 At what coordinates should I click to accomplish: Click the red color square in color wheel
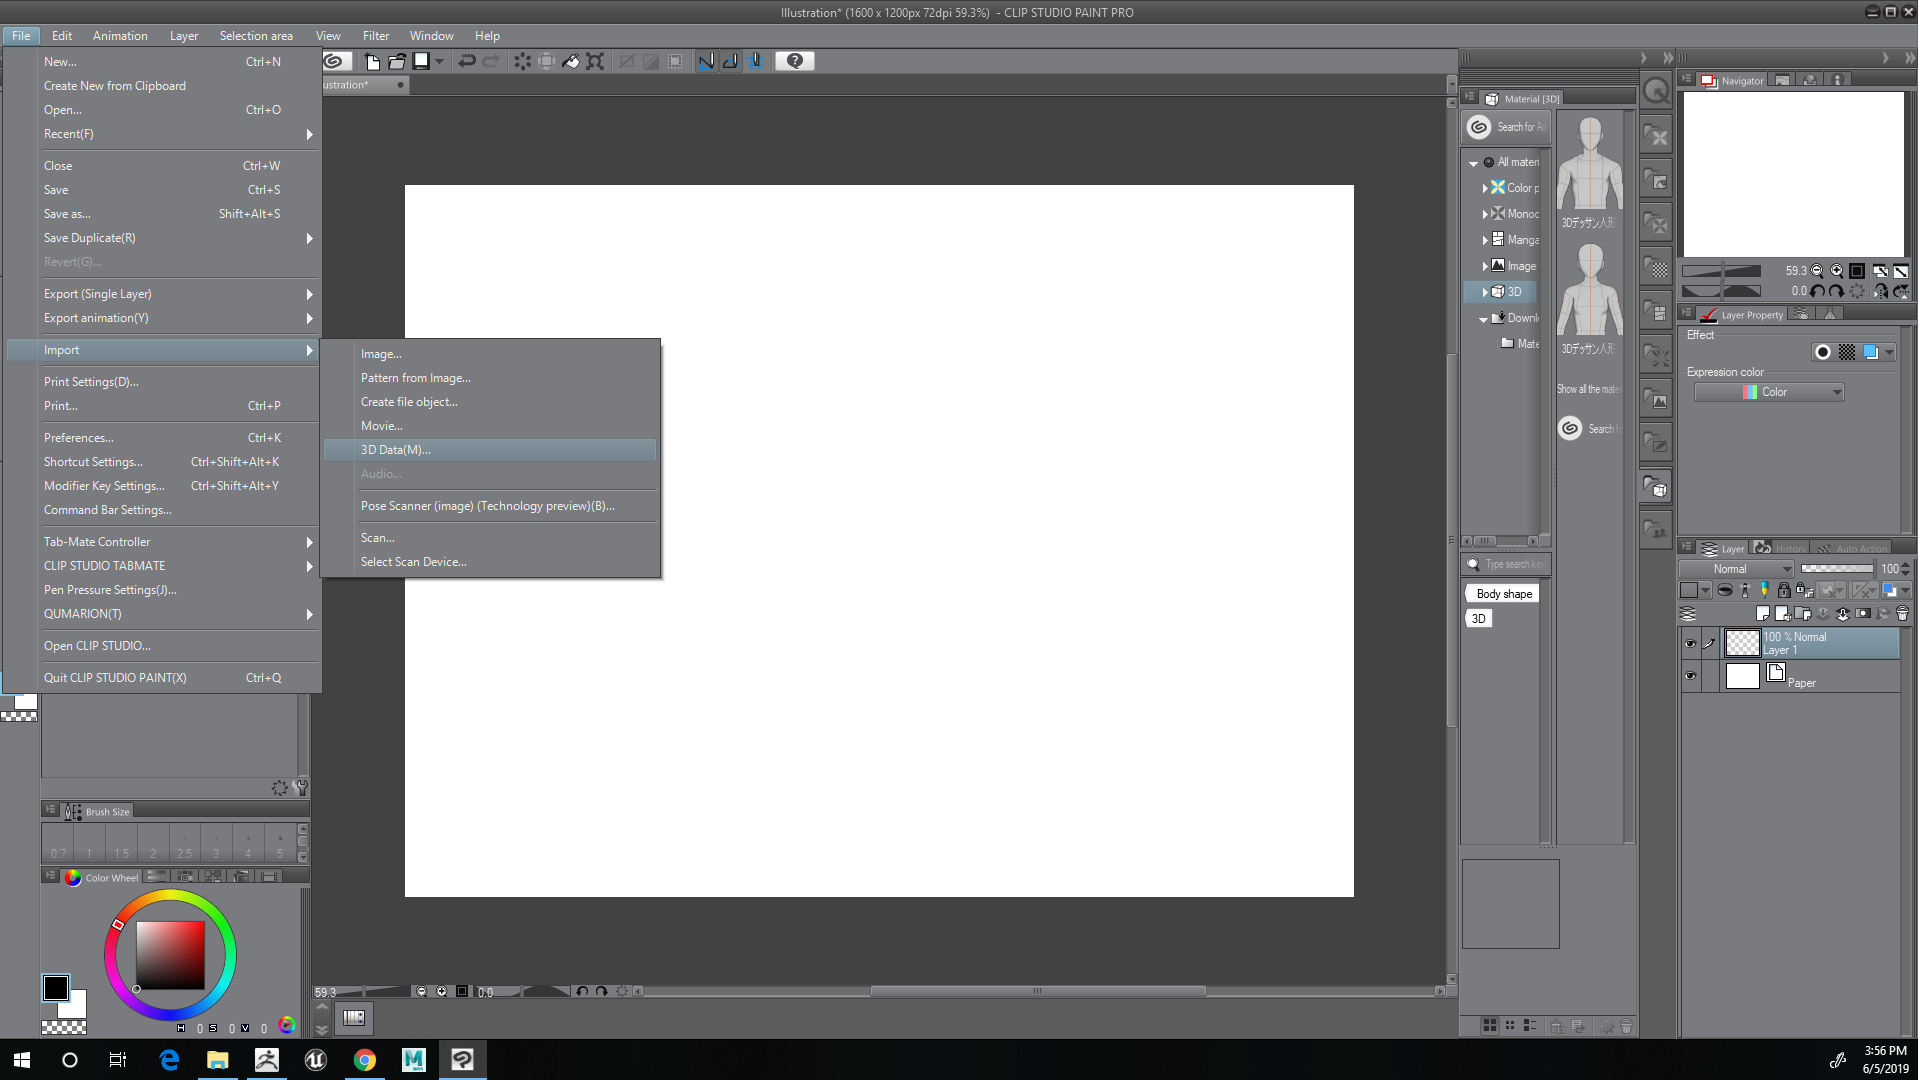170,955
